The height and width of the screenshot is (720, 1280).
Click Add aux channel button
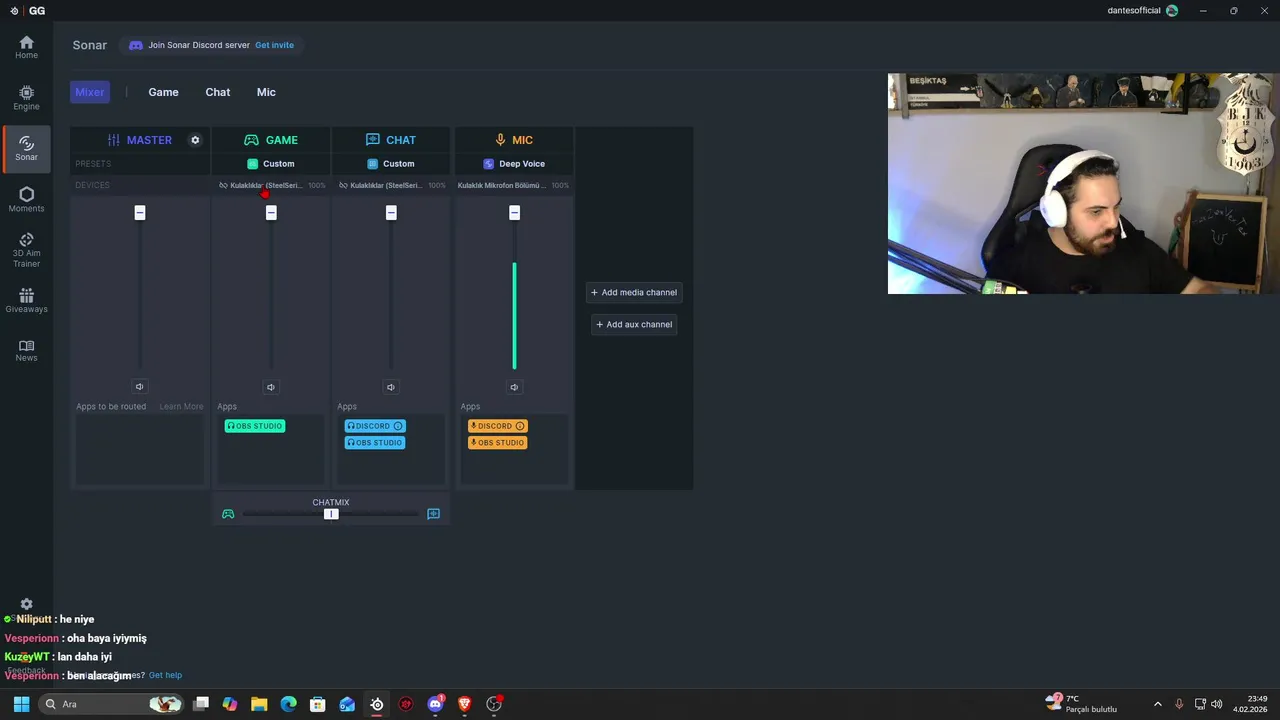(x=634, y=324)
